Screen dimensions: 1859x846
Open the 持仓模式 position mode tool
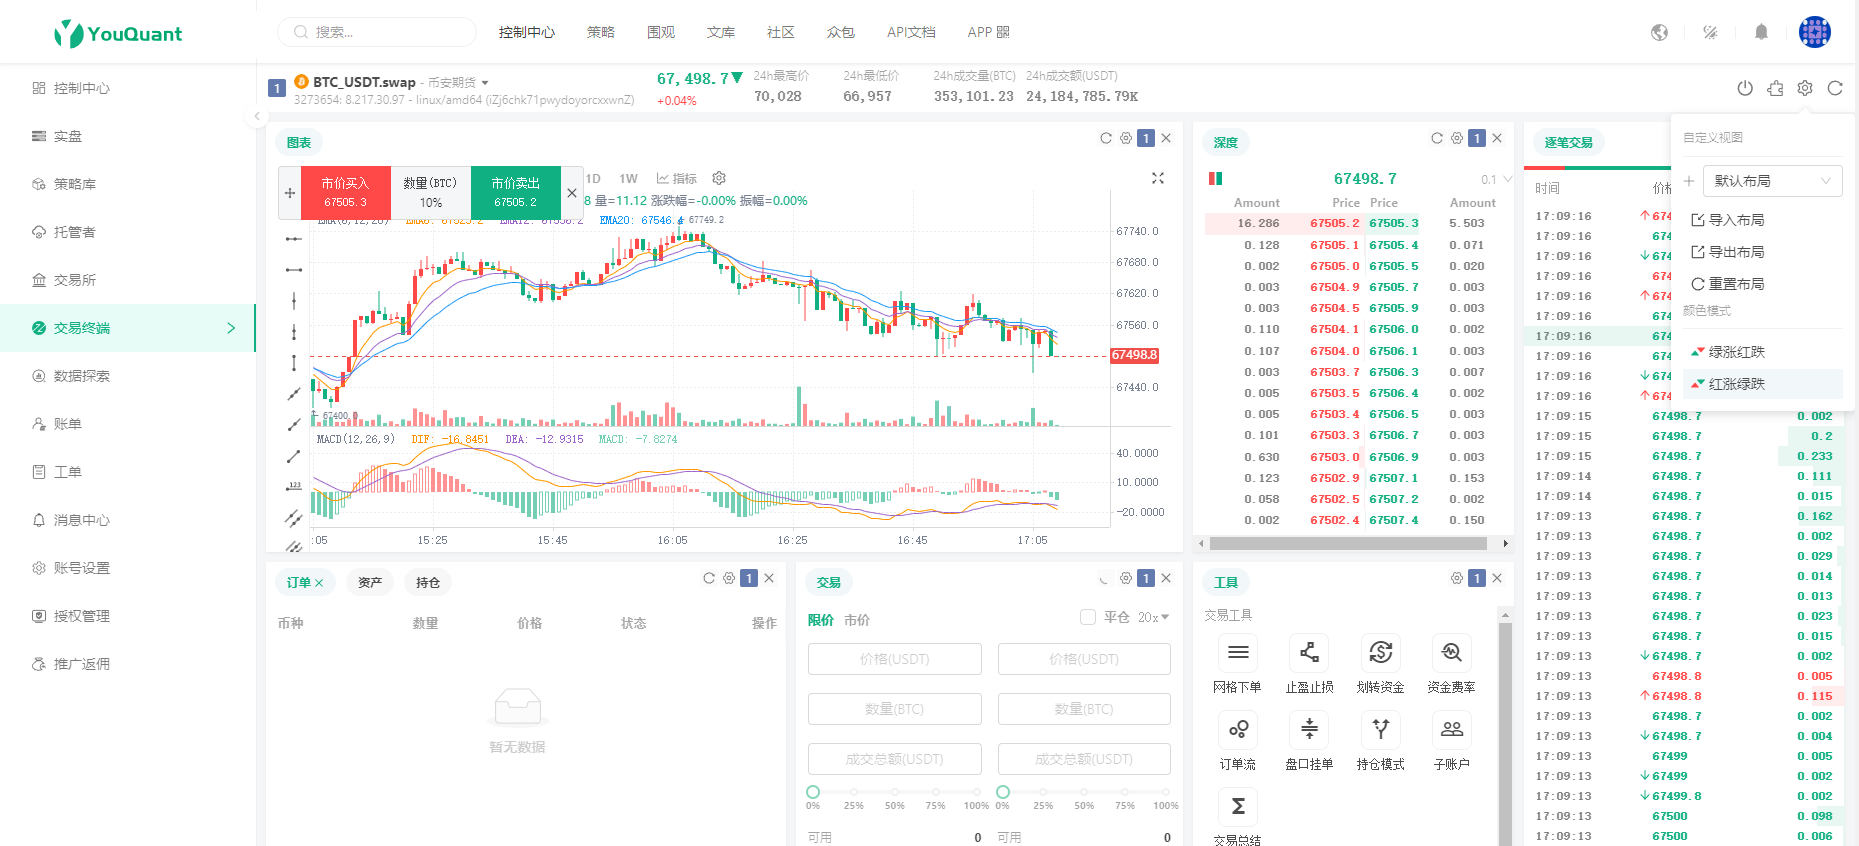pyautogui.click(x=1381, y=730)
